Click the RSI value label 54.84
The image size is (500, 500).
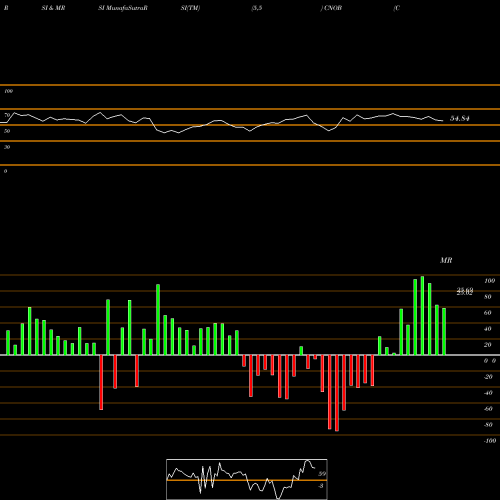460,118
